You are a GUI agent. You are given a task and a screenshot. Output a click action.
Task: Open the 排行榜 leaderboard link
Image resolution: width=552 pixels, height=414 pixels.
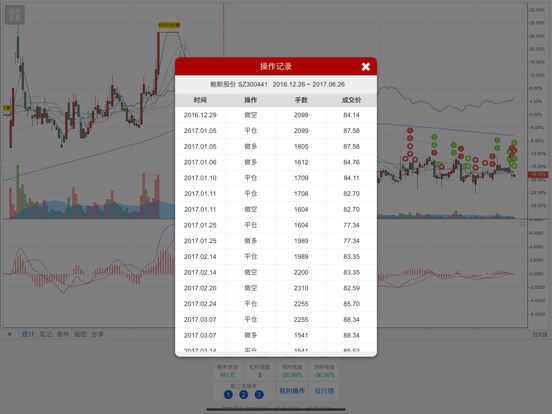(324, 391)
